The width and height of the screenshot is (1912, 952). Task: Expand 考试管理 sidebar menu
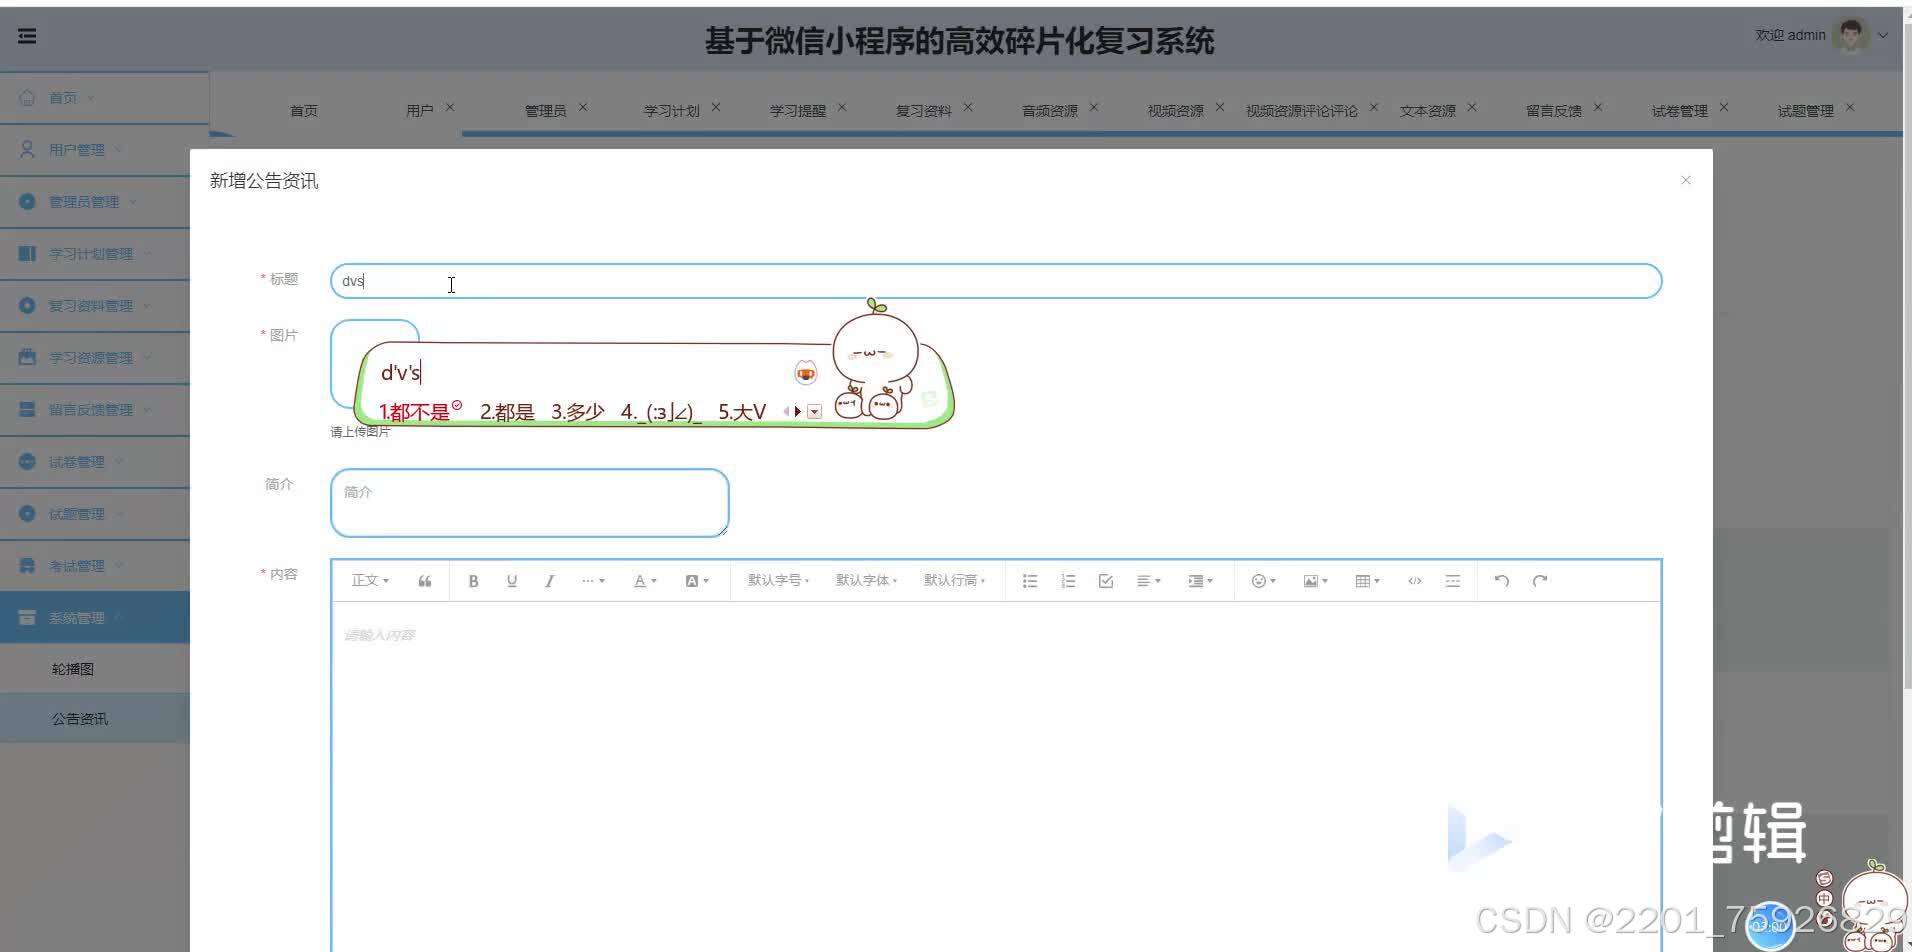point(95,565)
